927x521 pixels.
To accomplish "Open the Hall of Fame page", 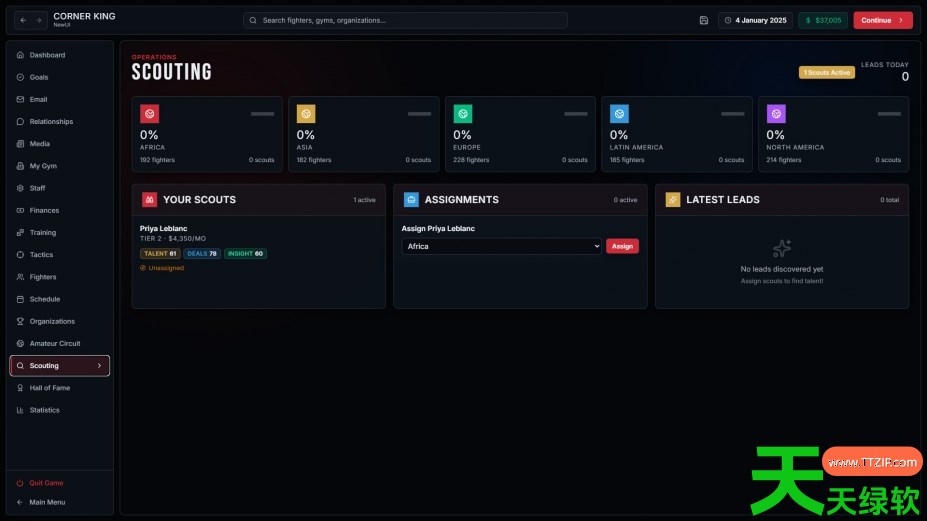I will click(x=59, y=388).
